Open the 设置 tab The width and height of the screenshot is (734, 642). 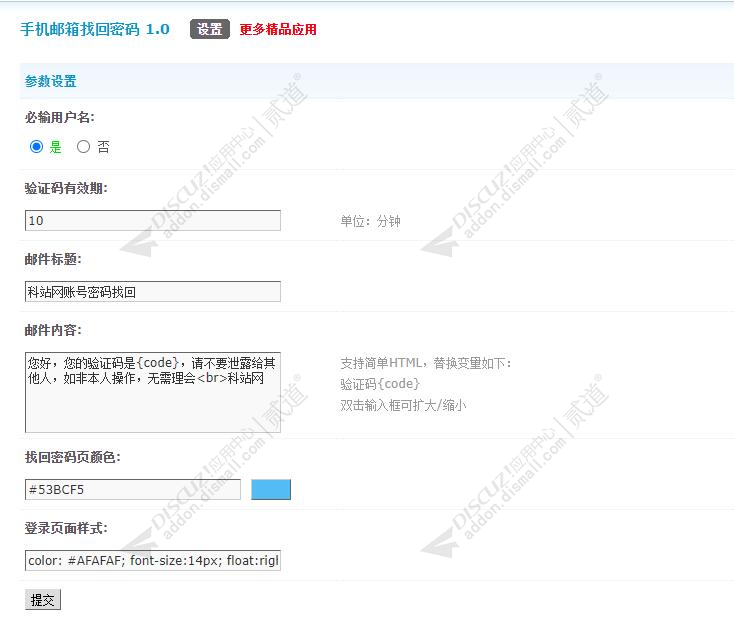(210, 29)
